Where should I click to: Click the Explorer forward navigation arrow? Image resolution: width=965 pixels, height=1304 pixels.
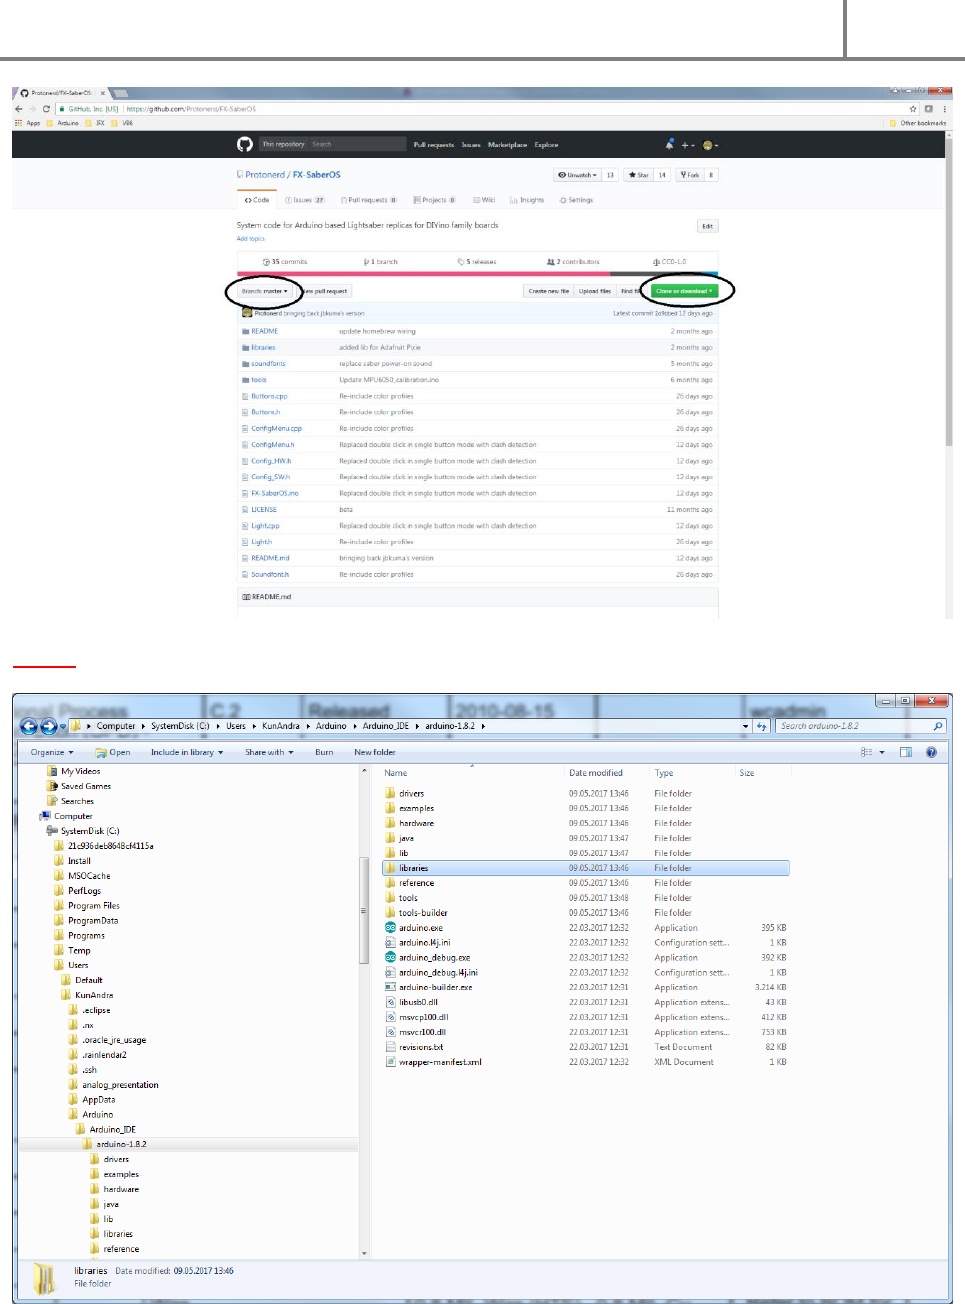pyautogui.click(x=48, y=726)
